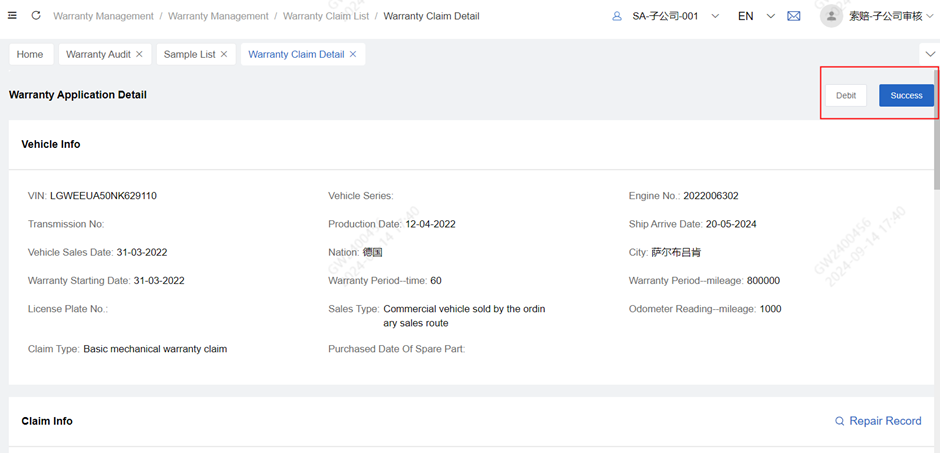The height and width of the screenshot is (453, 940).
Task: Click the Warranty Starting Date value
Action: (x=159, y=280)
